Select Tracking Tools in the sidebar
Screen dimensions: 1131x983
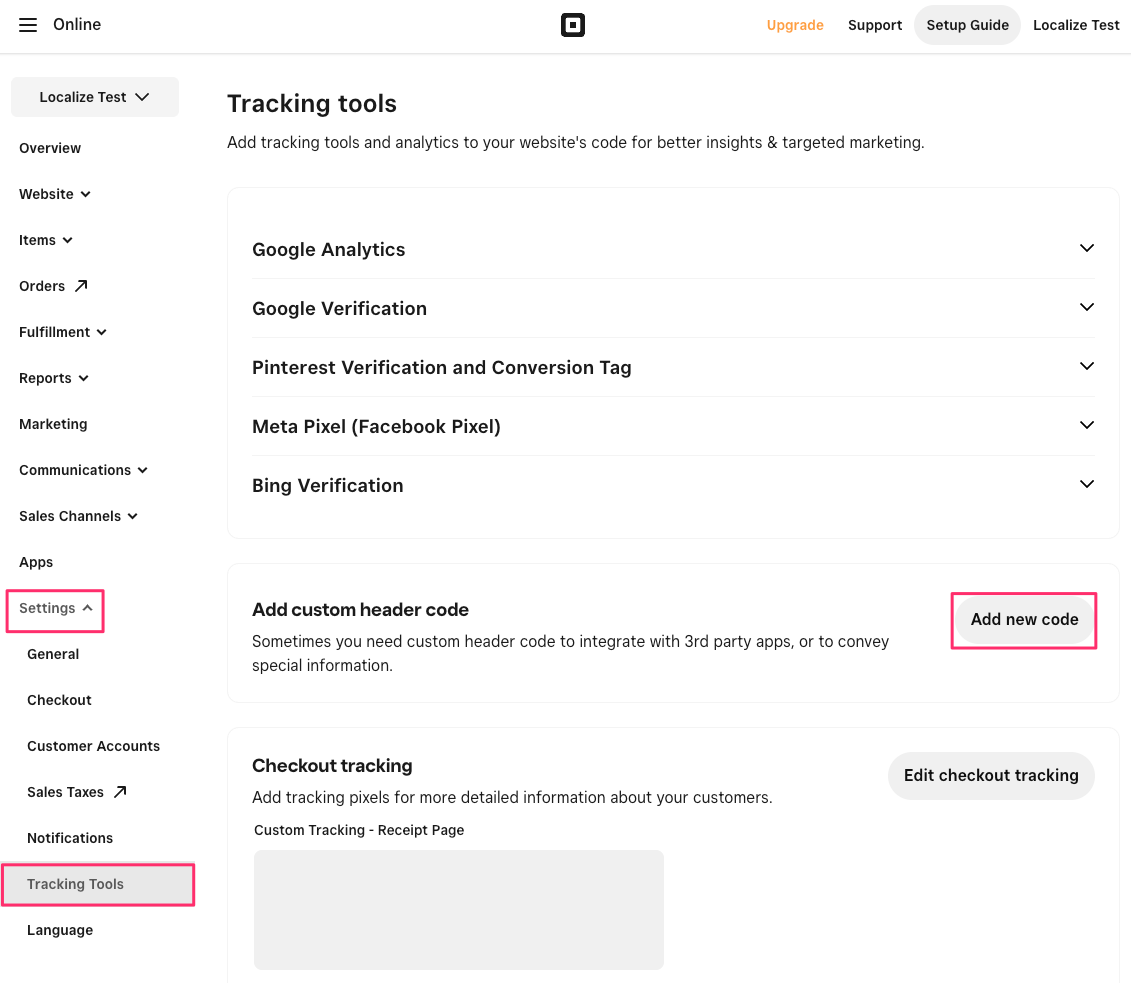[98, 884]
